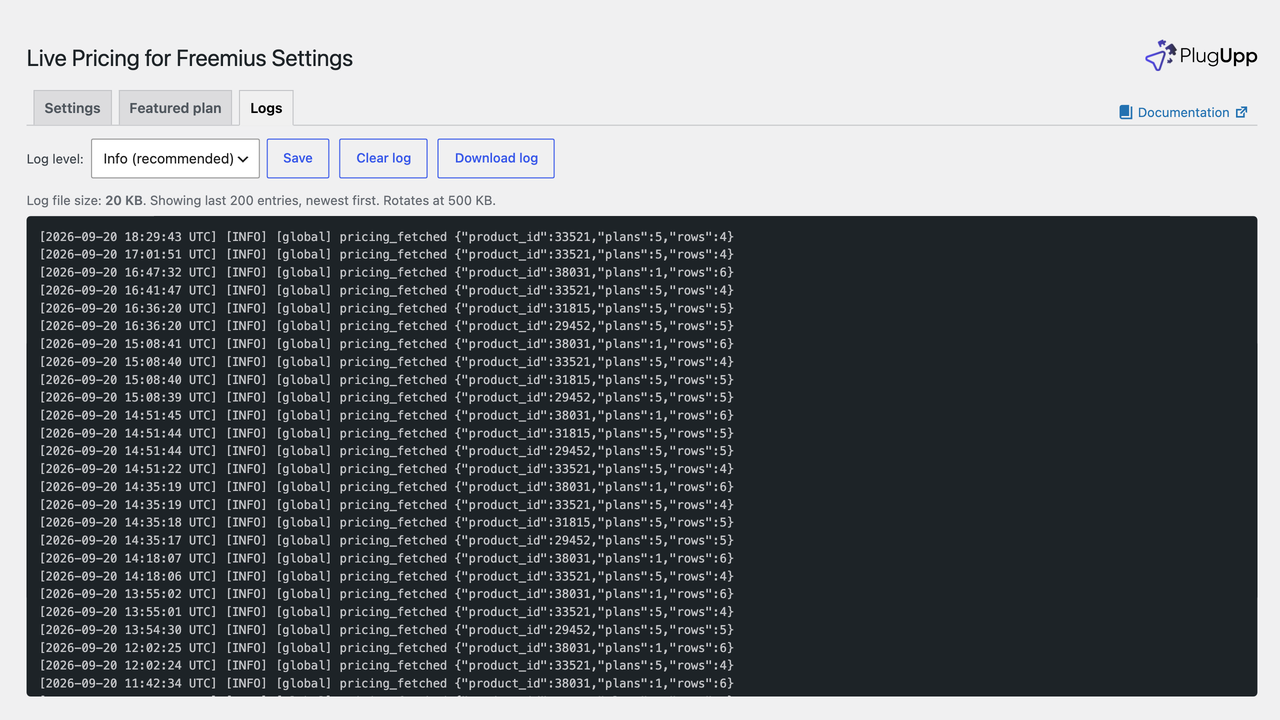Image resolution: width=1280 pixels, height=720 pixels.
Task: Open the Log level dropdown
Action: coord(175,158)
